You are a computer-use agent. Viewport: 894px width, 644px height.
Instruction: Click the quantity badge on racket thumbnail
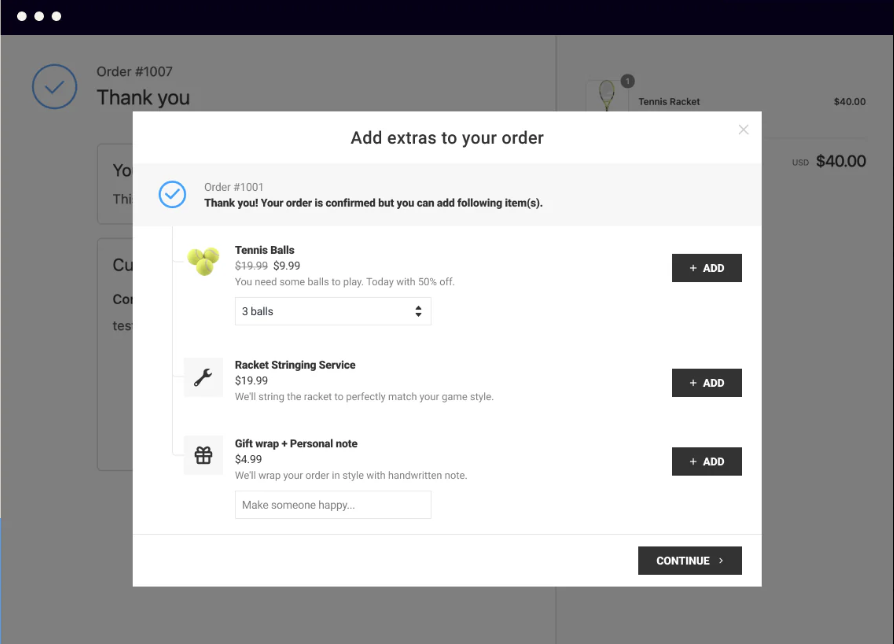click(627, 81)
